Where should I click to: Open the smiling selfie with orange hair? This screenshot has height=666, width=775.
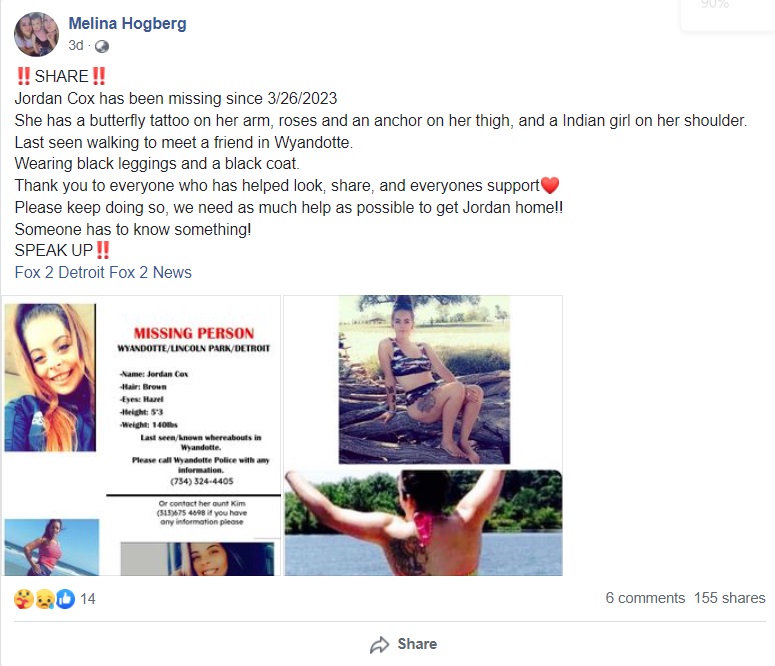[x=50, y=377]
